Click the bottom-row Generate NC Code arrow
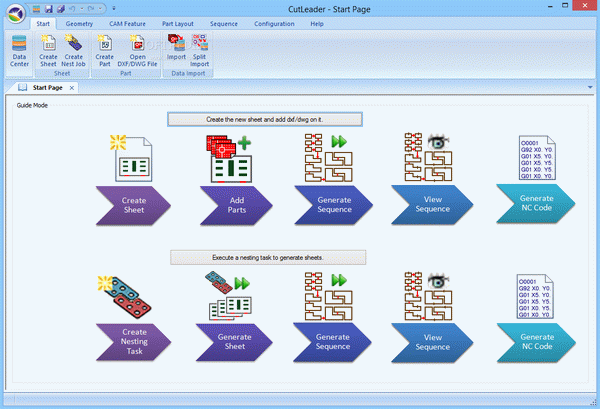This screenshot has width=600, height=409. (536, 342)
